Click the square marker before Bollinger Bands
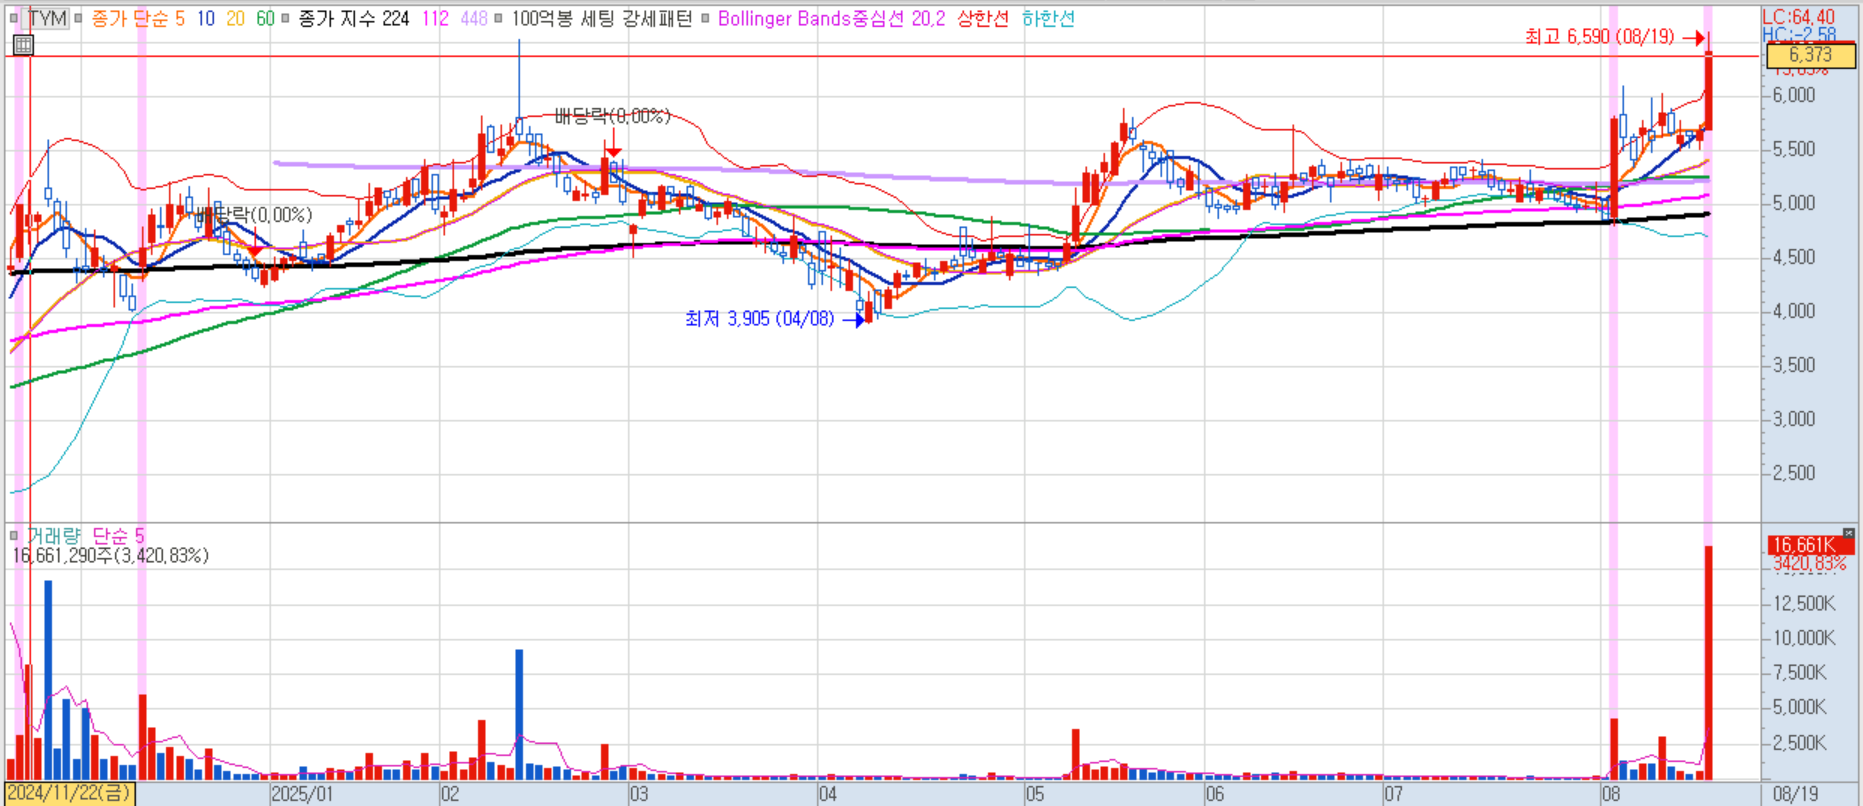This screenshot has height=806, width=1863. pyautogui.click(x=705, y=18)
